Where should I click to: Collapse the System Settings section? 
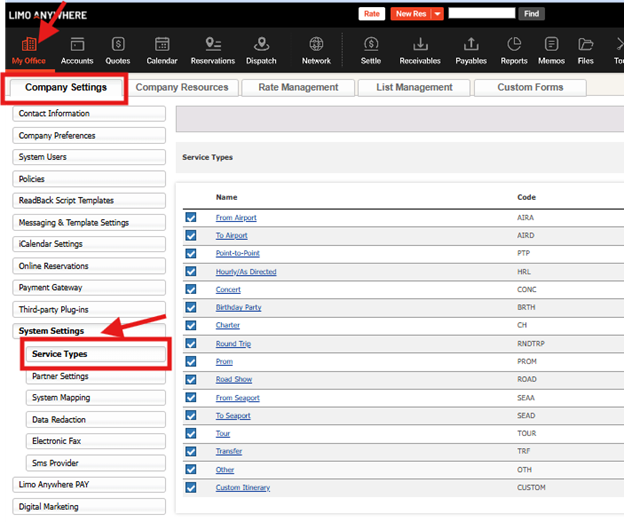tap(52, 331)
